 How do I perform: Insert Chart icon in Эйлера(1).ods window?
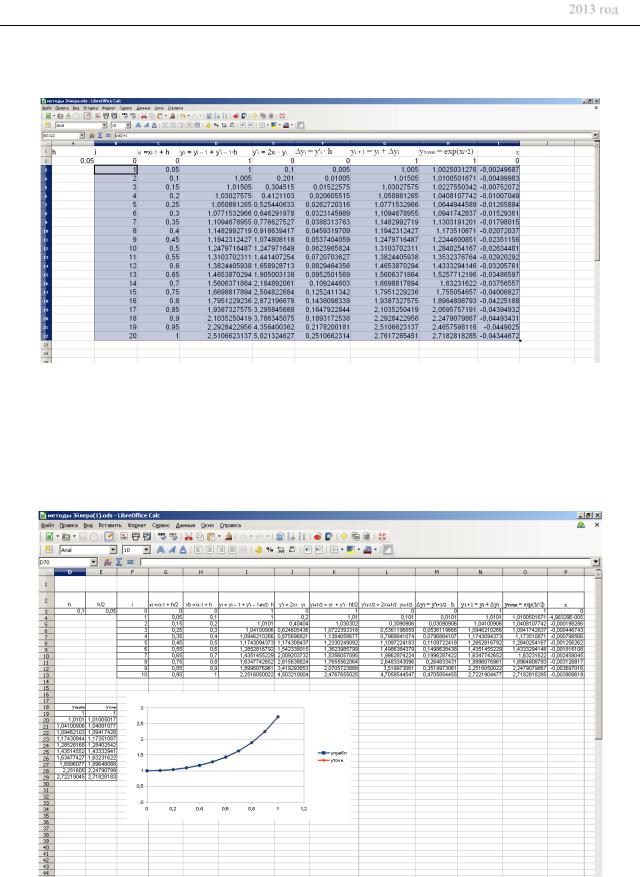click(318, 537)
